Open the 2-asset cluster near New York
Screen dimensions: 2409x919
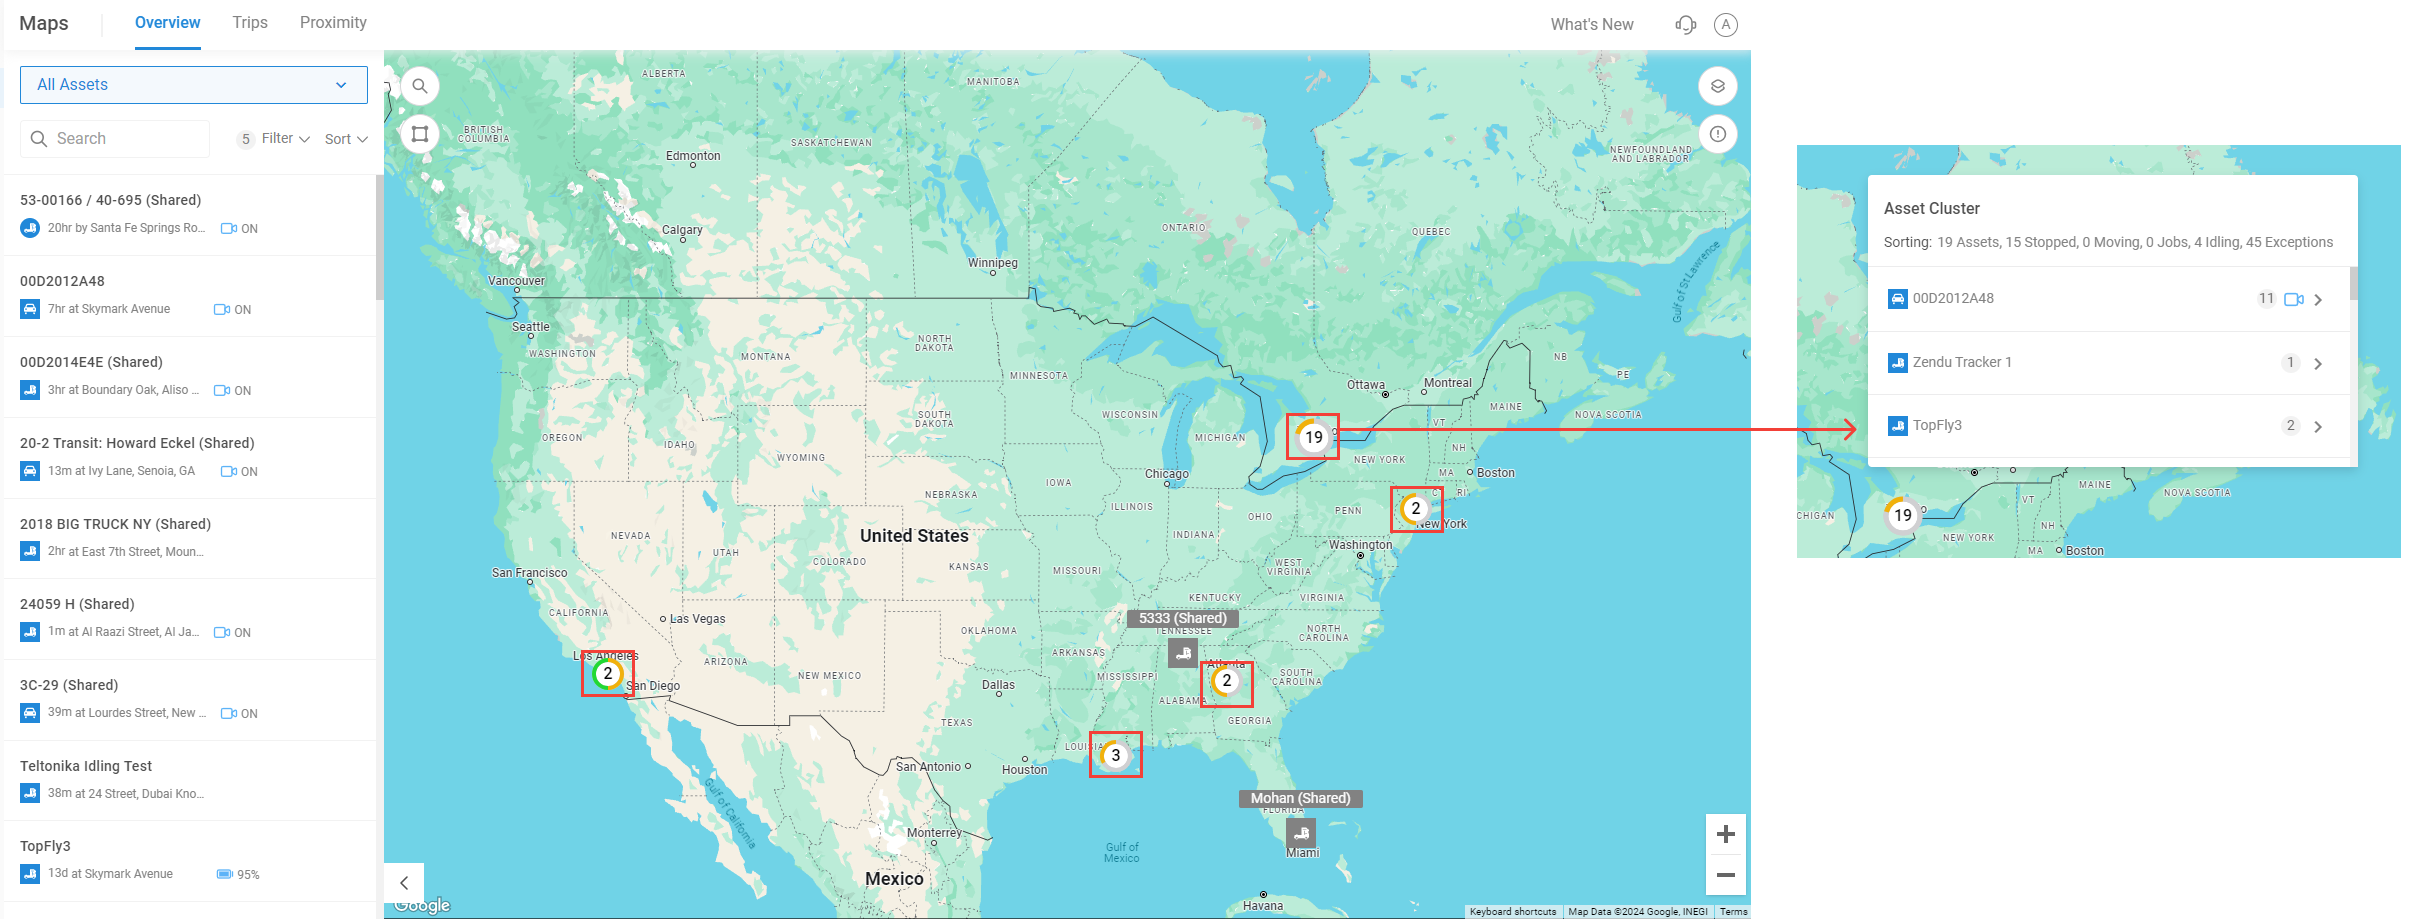tap(1415, 508)
